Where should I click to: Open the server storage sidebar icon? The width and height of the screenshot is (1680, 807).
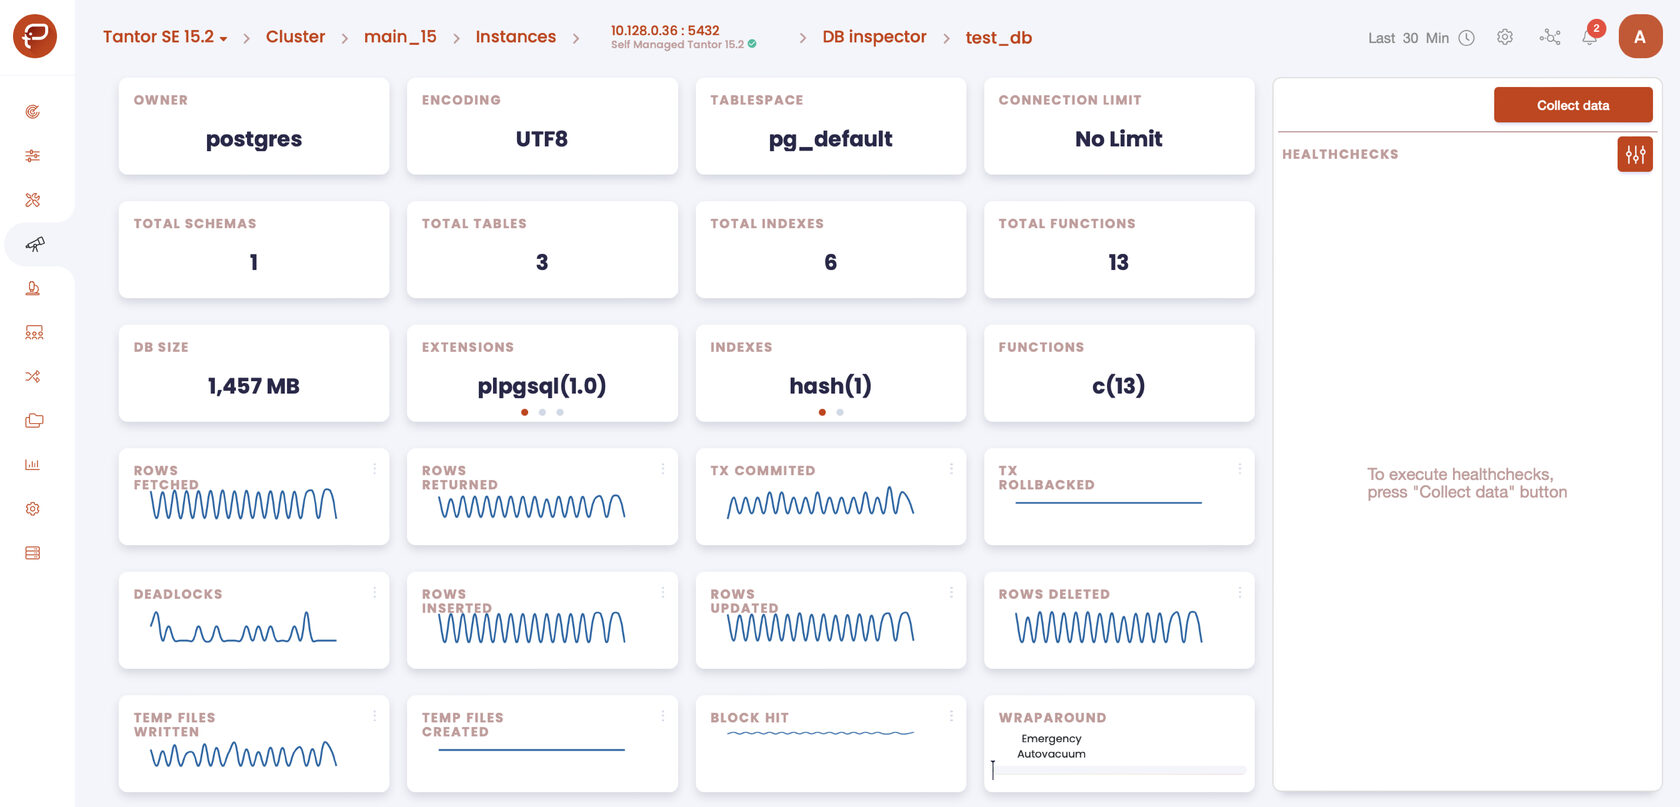33,552
